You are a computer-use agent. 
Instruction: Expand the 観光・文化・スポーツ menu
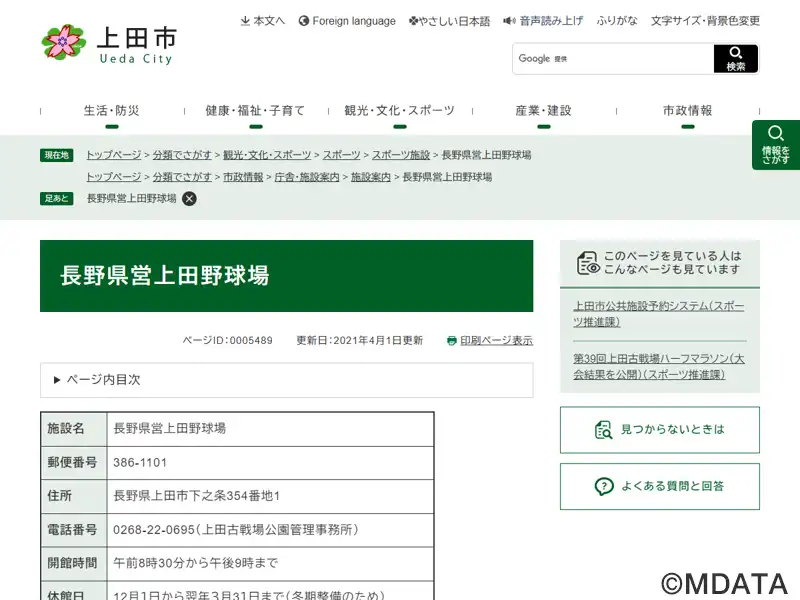tap(399, 111)
